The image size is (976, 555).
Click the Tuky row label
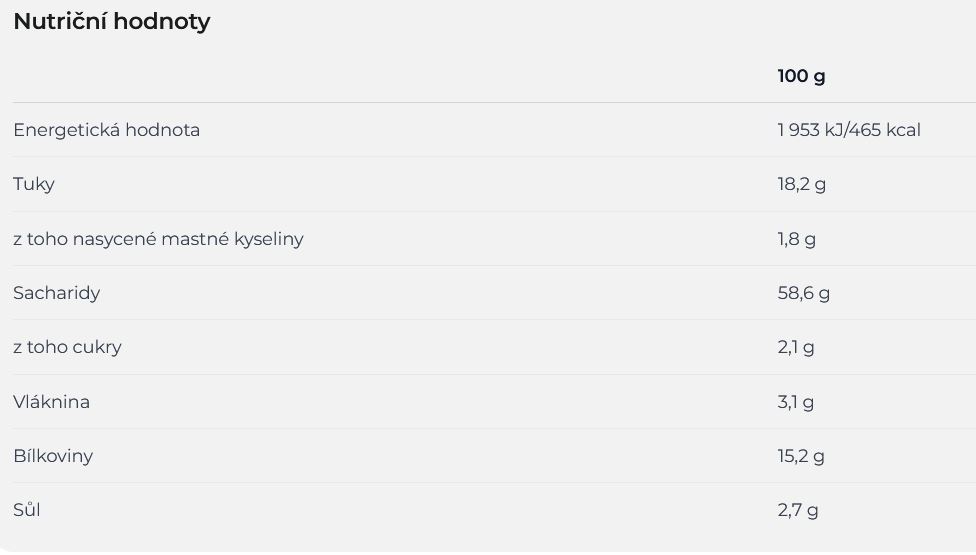tap(34, 184)
